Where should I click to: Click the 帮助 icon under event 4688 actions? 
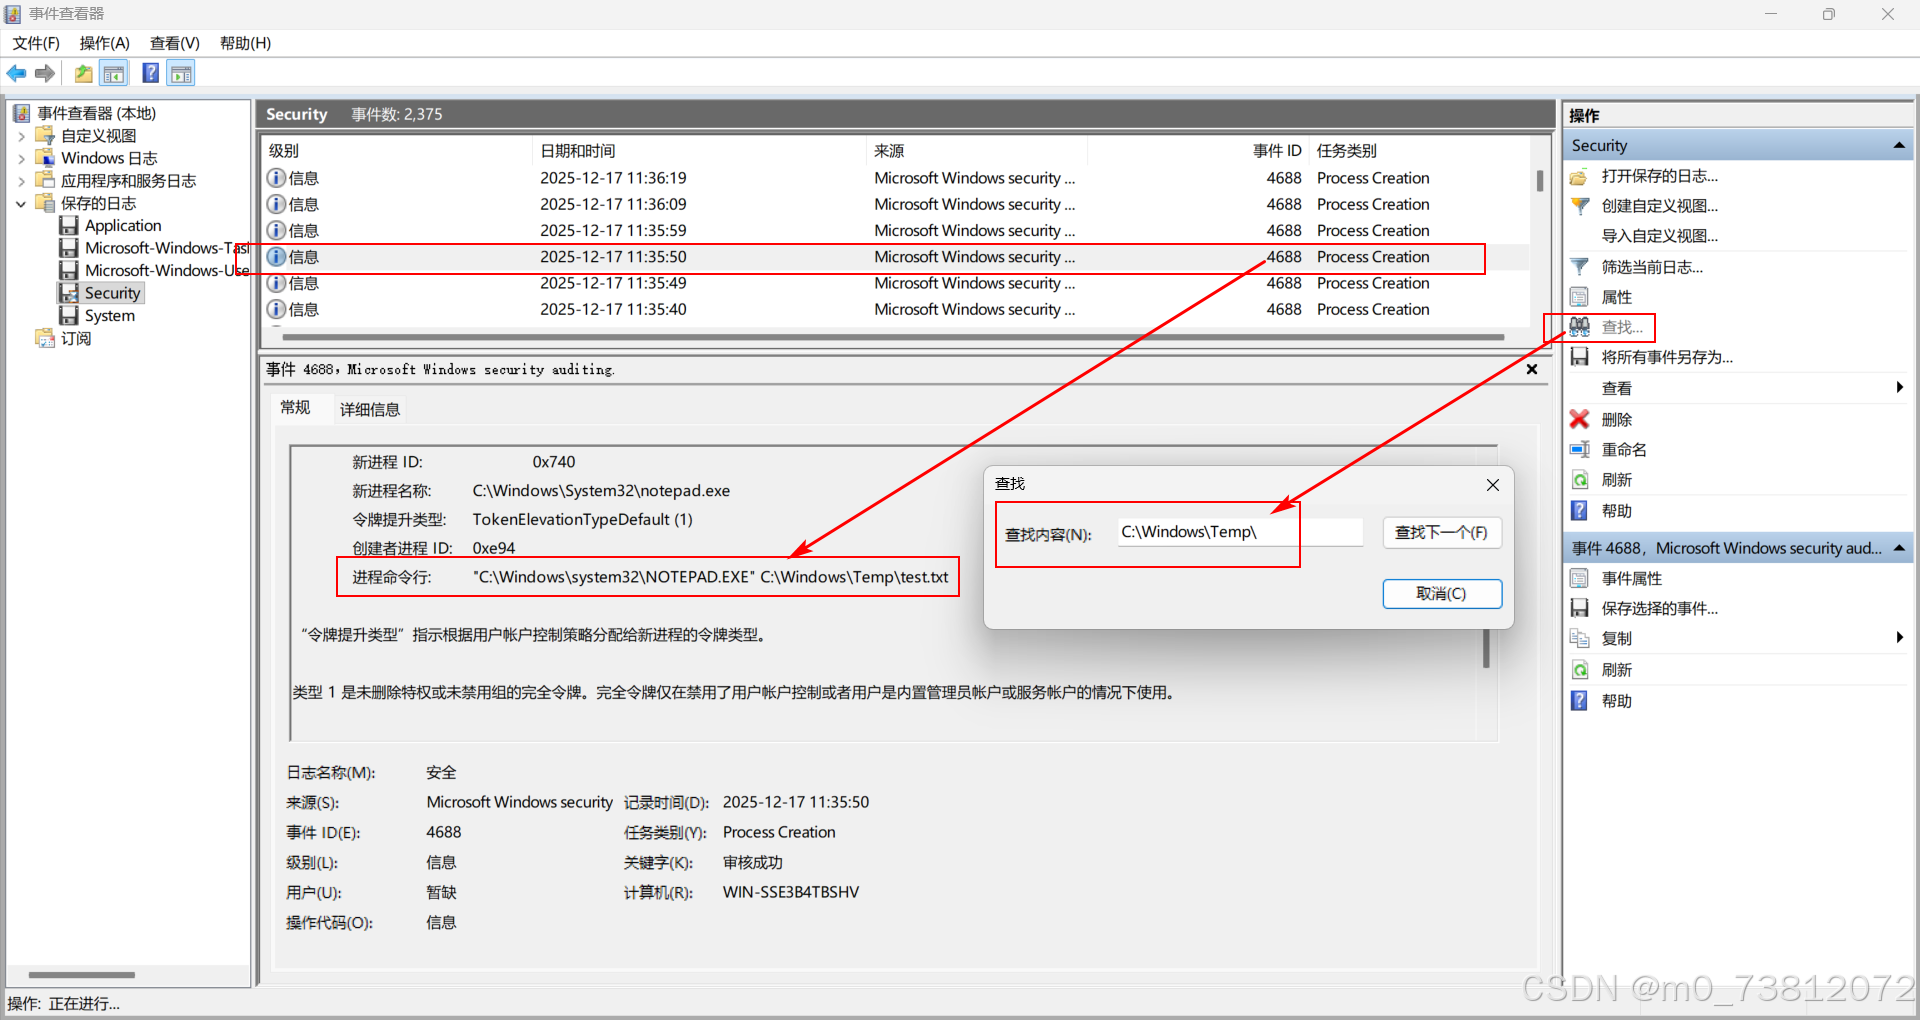click(x=1579, y=701)
